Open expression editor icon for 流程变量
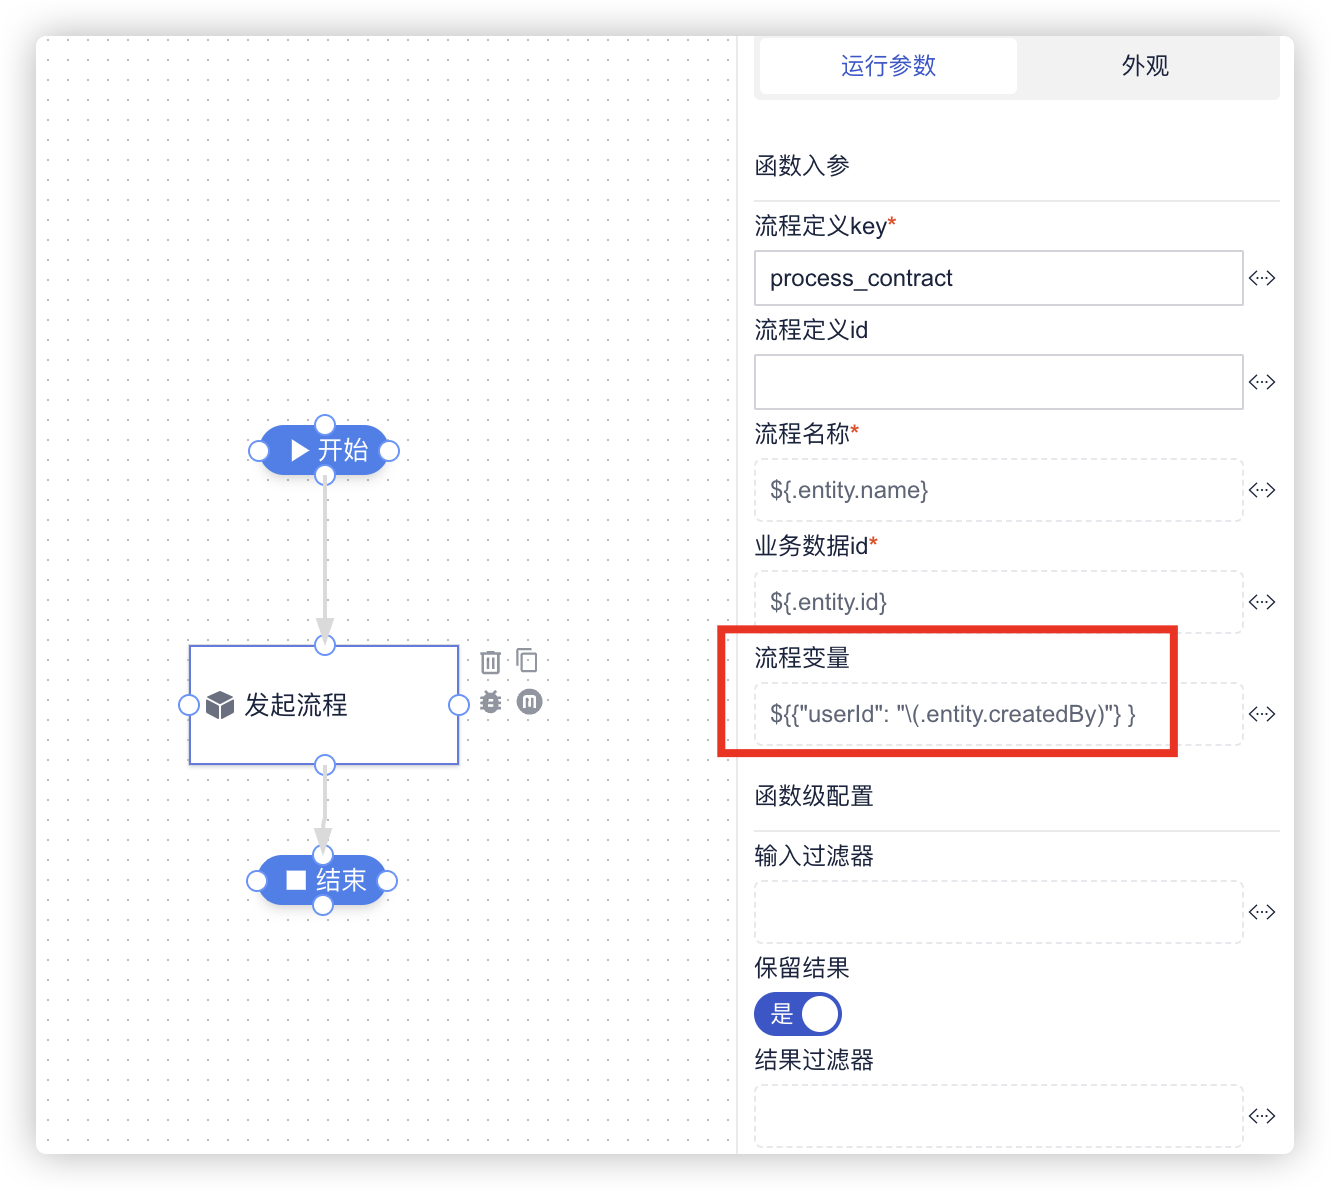Viewport: 1330px width, 1190px height. click(x=1262, y=714)
